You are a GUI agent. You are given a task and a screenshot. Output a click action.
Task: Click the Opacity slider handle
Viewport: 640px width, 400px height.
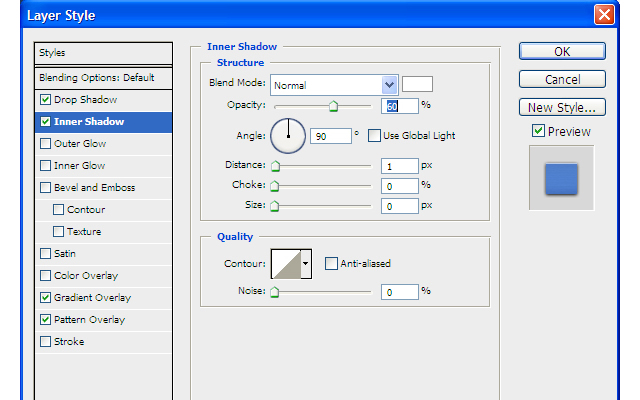pos(333,106)
